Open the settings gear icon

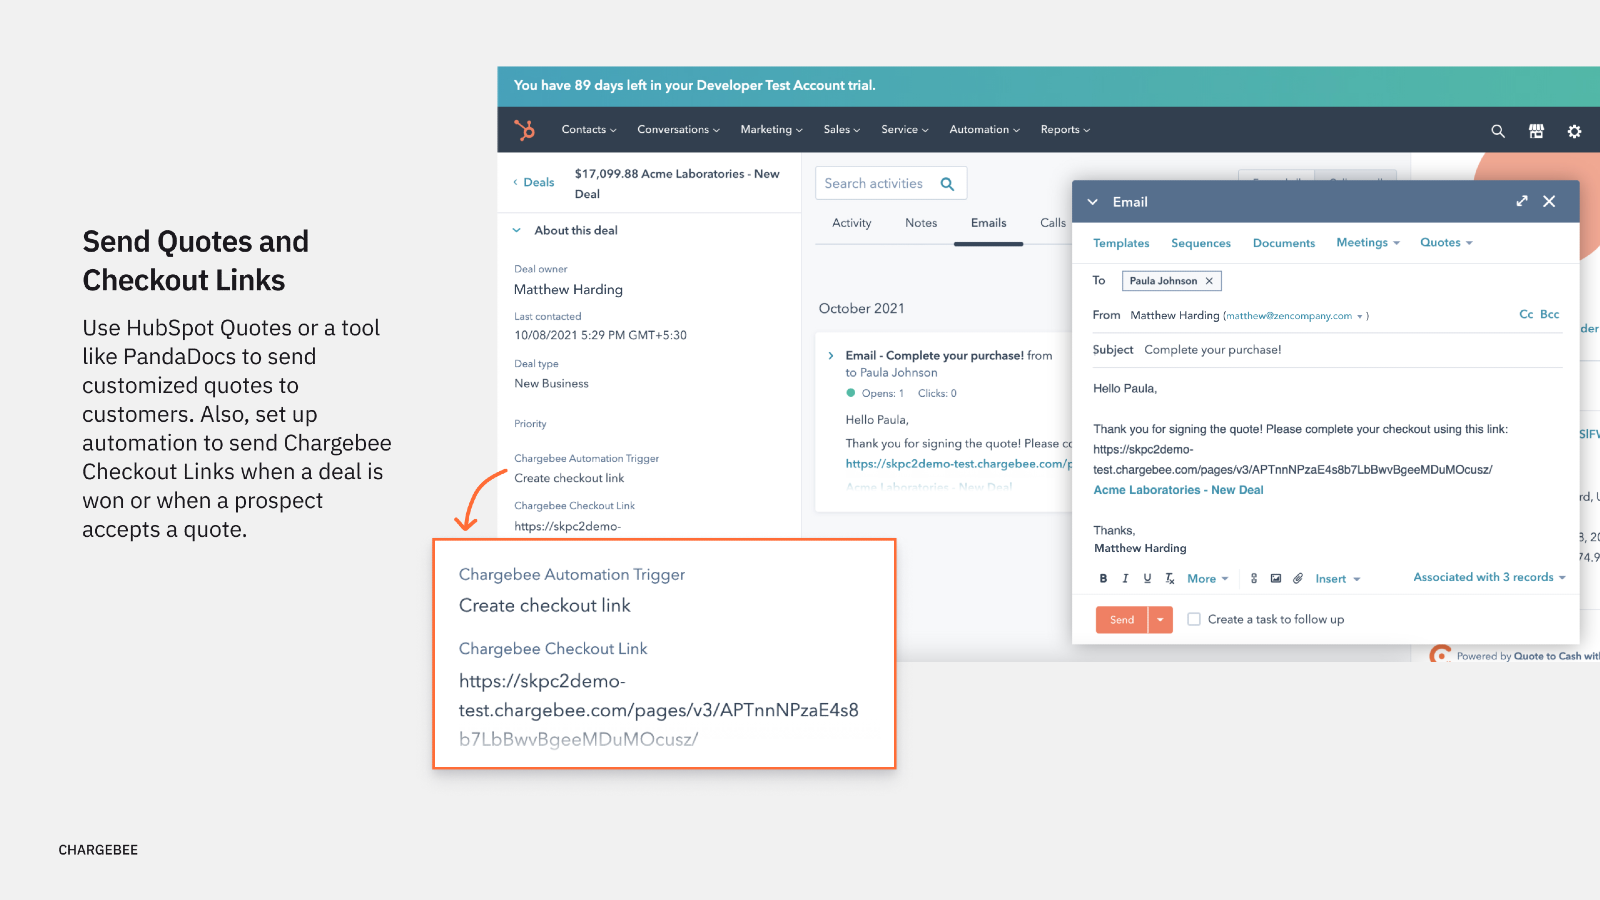click(1574, 131)
